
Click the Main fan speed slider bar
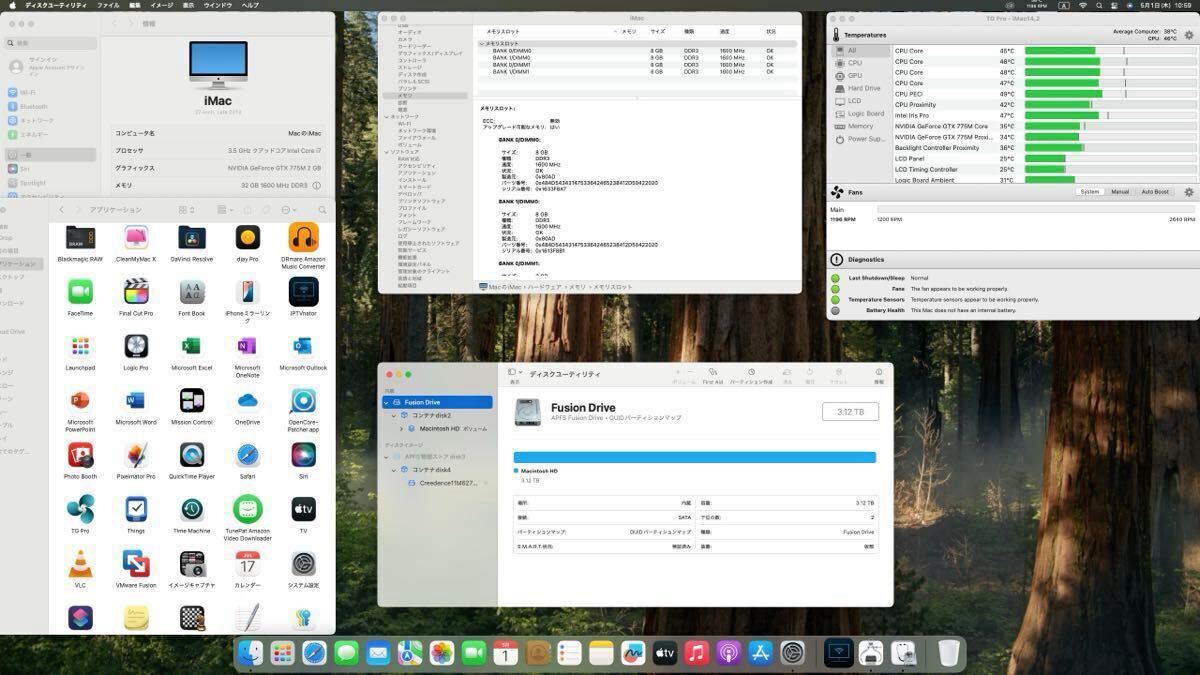[x=1035, y=210]
